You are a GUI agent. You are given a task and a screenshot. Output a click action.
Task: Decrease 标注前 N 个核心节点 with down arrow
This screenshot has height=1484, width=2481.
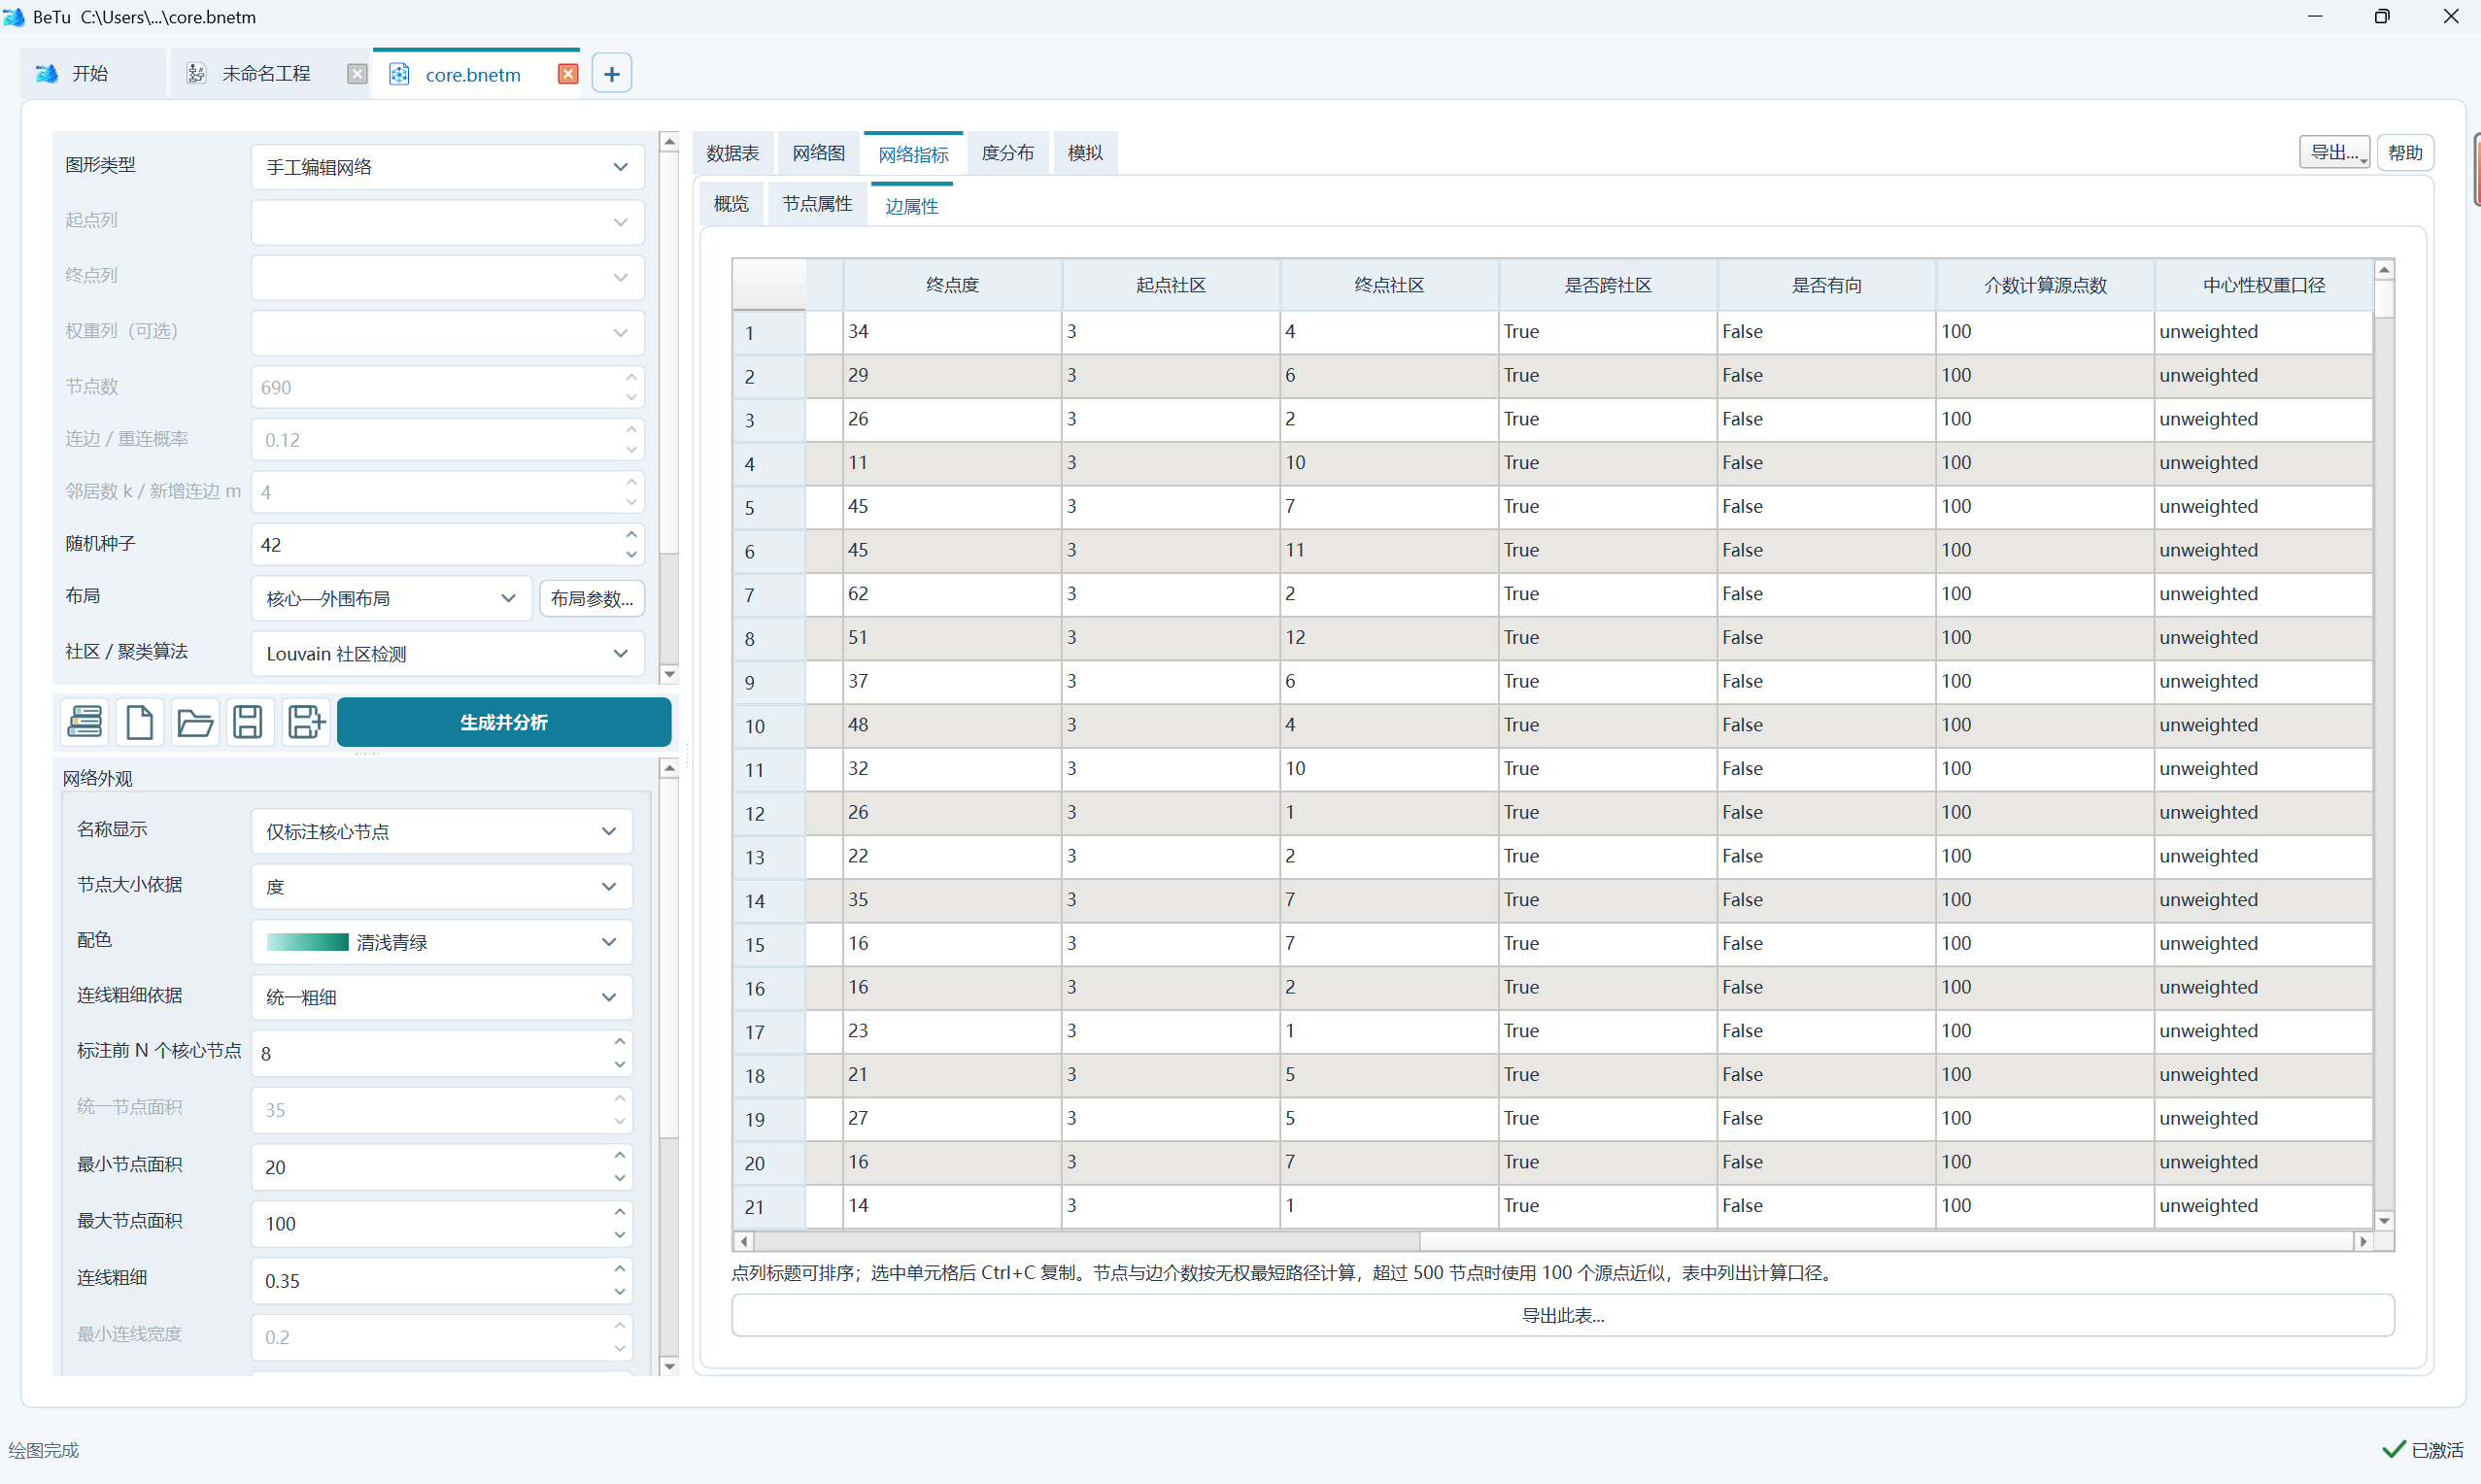[x=620, y=1066]
